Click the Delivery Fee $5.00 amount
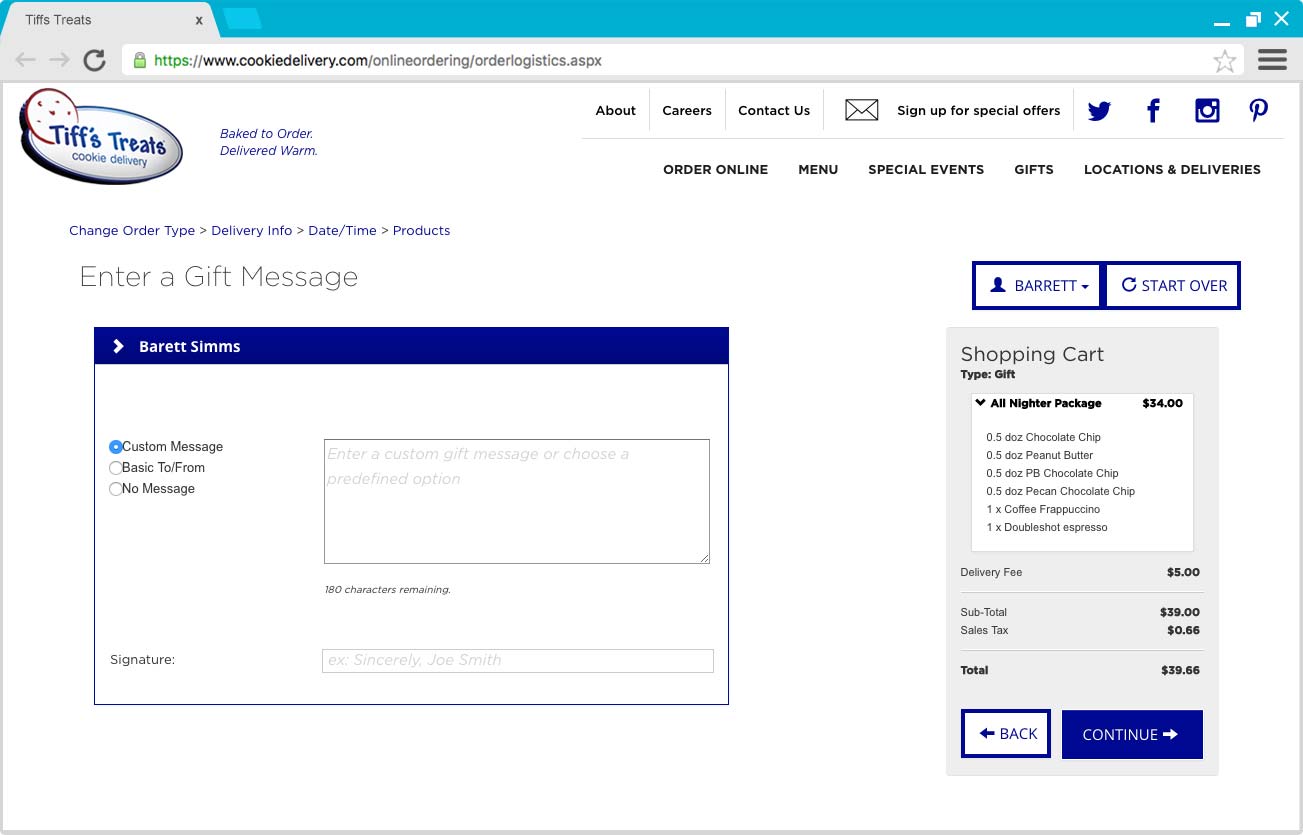The height and width of the screenshot is (835, 1303). [x=1183, y=573]
